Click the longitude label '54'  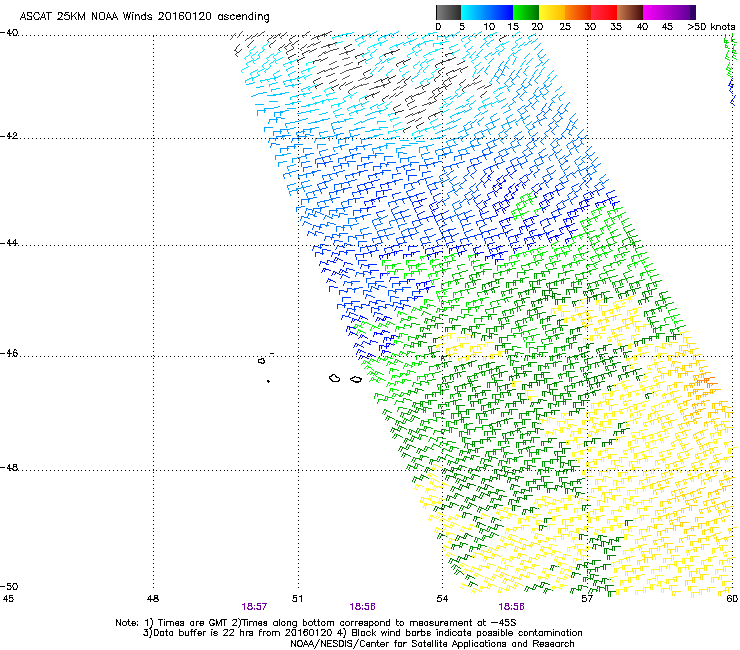(442, 599)
